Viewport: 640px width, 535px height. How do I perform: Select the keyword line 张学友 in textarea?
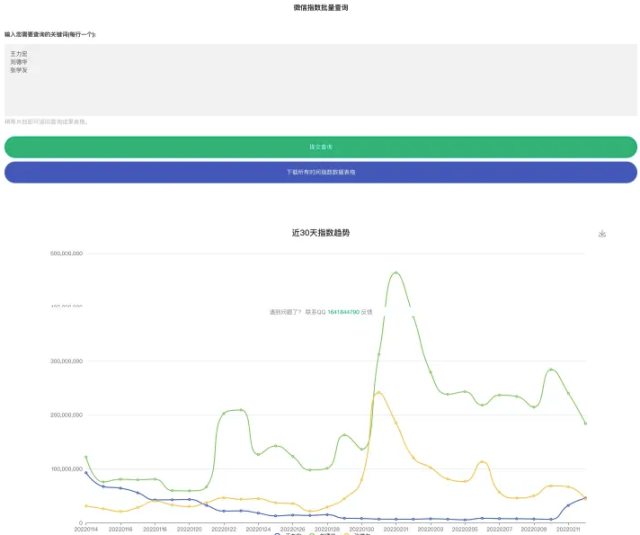(19, 70)
